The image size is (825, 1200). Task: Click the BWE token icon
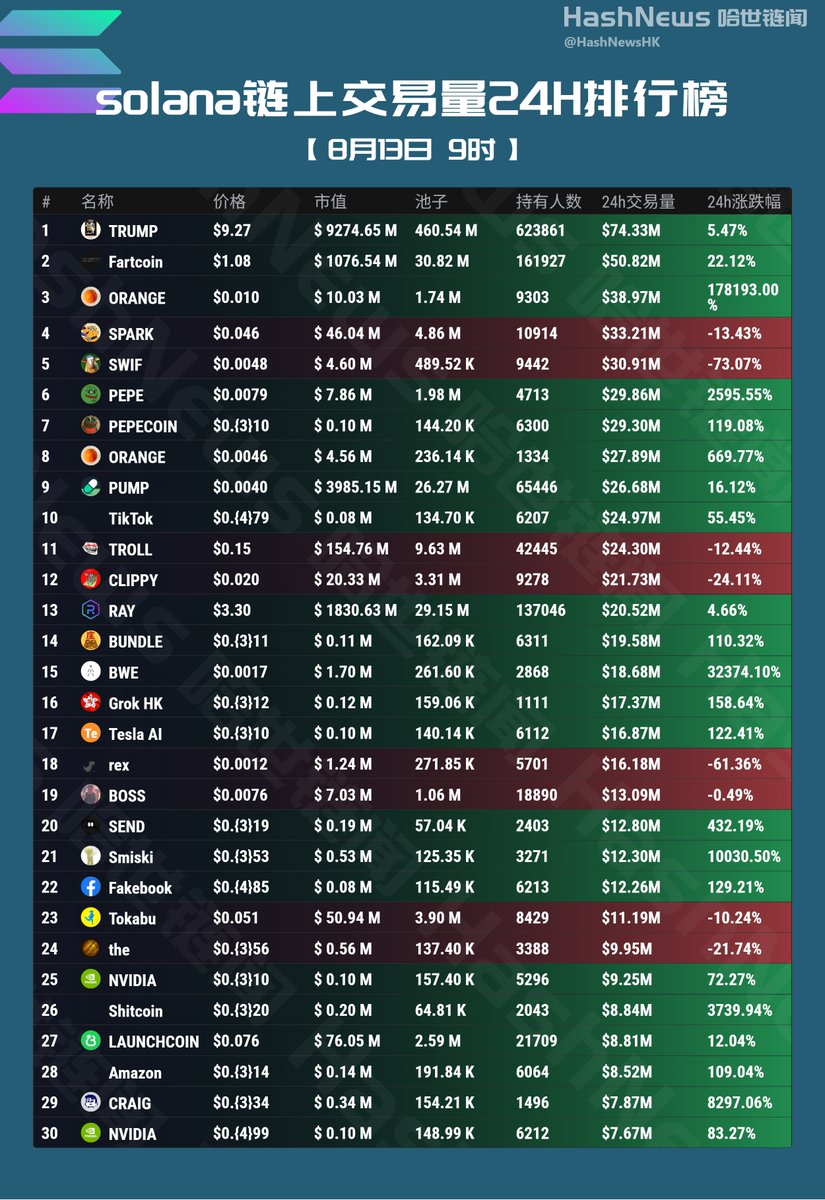91,672
